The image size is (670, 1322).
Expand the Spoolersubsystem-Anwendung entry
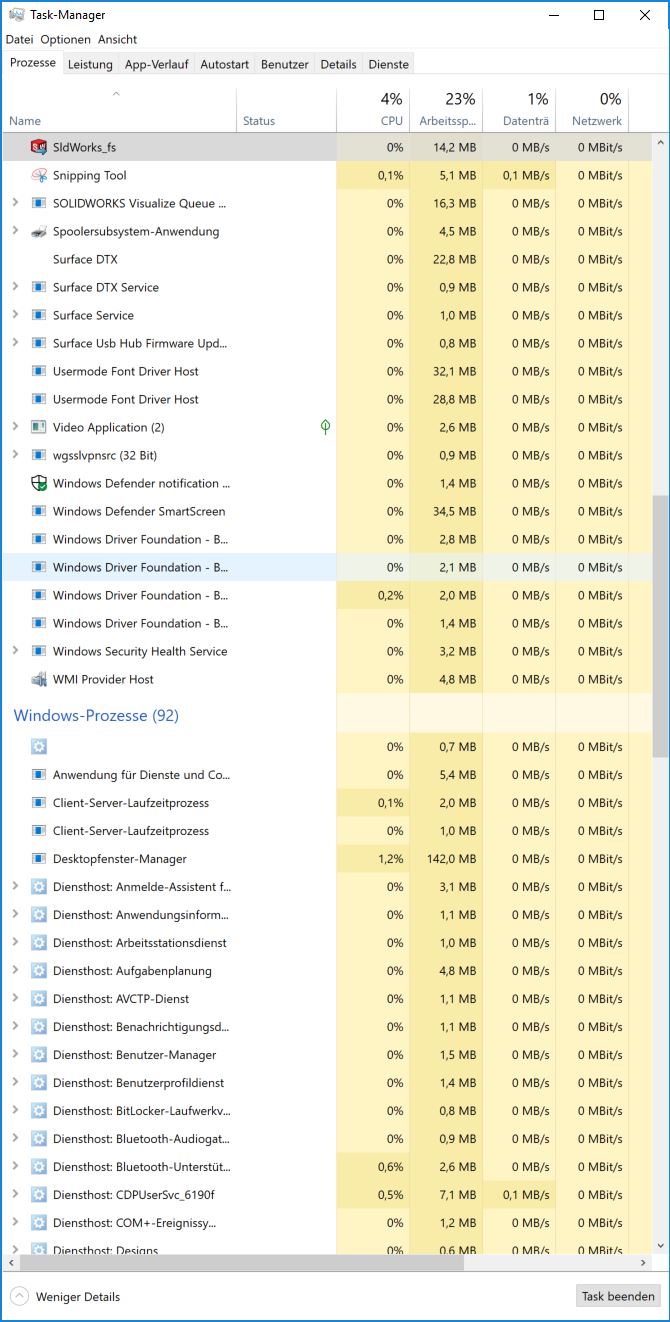pyautogui.click(x=15, y=231)
